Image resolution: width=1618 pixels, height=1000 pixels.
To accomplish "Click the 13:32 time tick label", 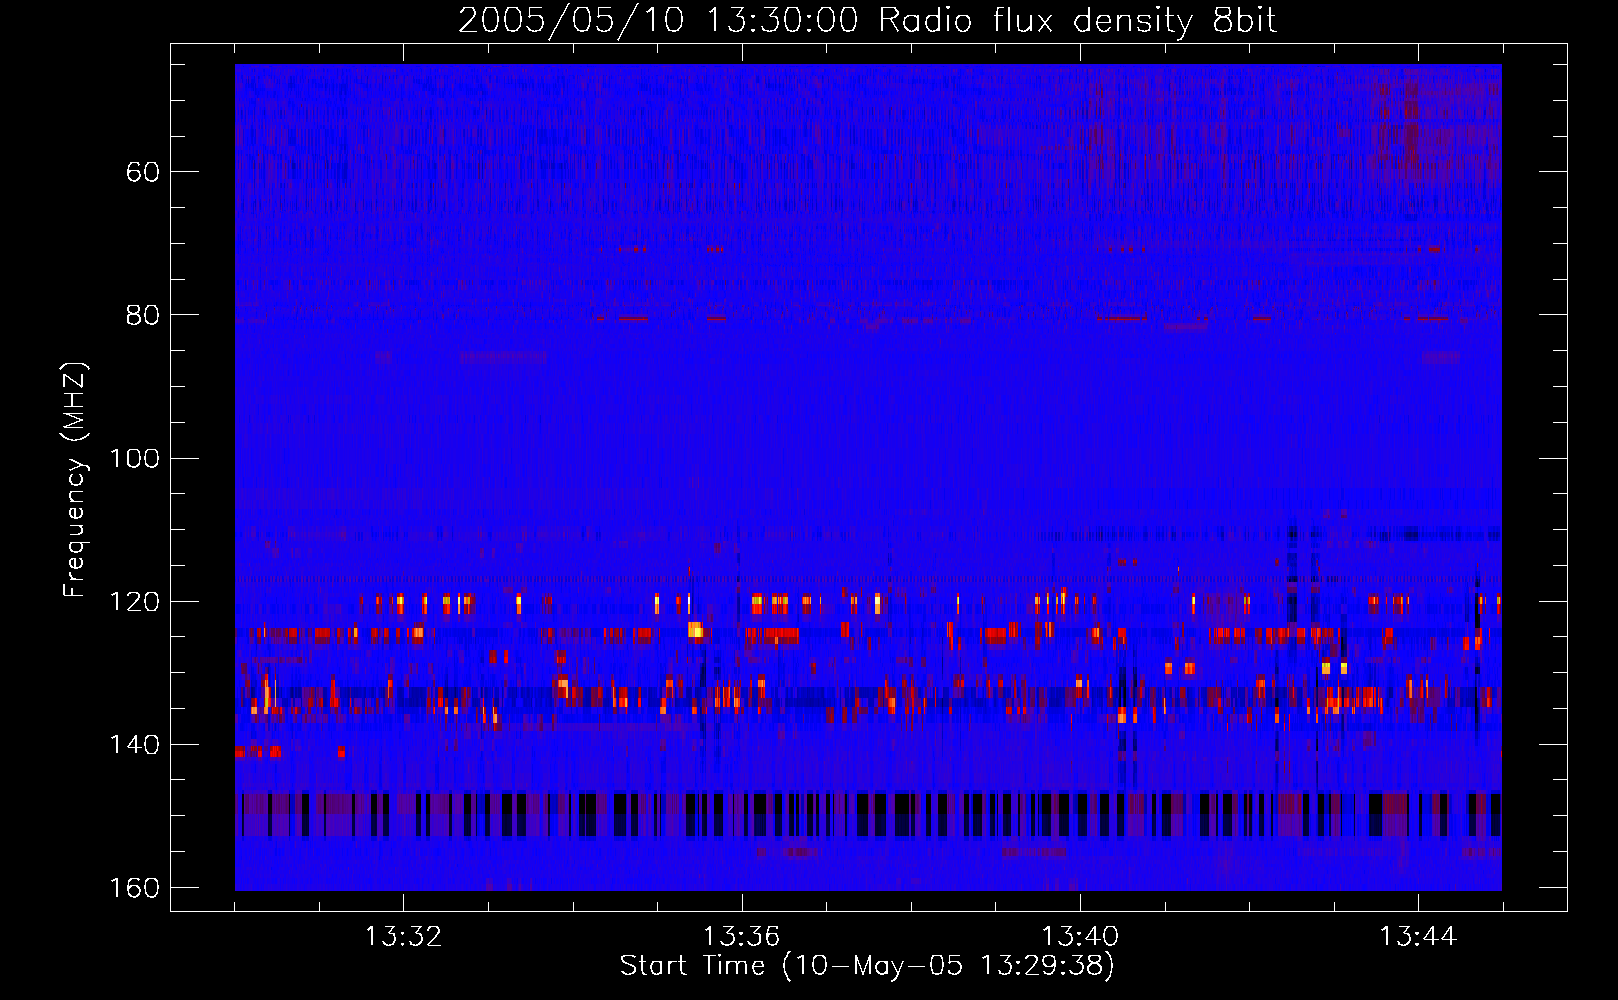I will (403, 937).
